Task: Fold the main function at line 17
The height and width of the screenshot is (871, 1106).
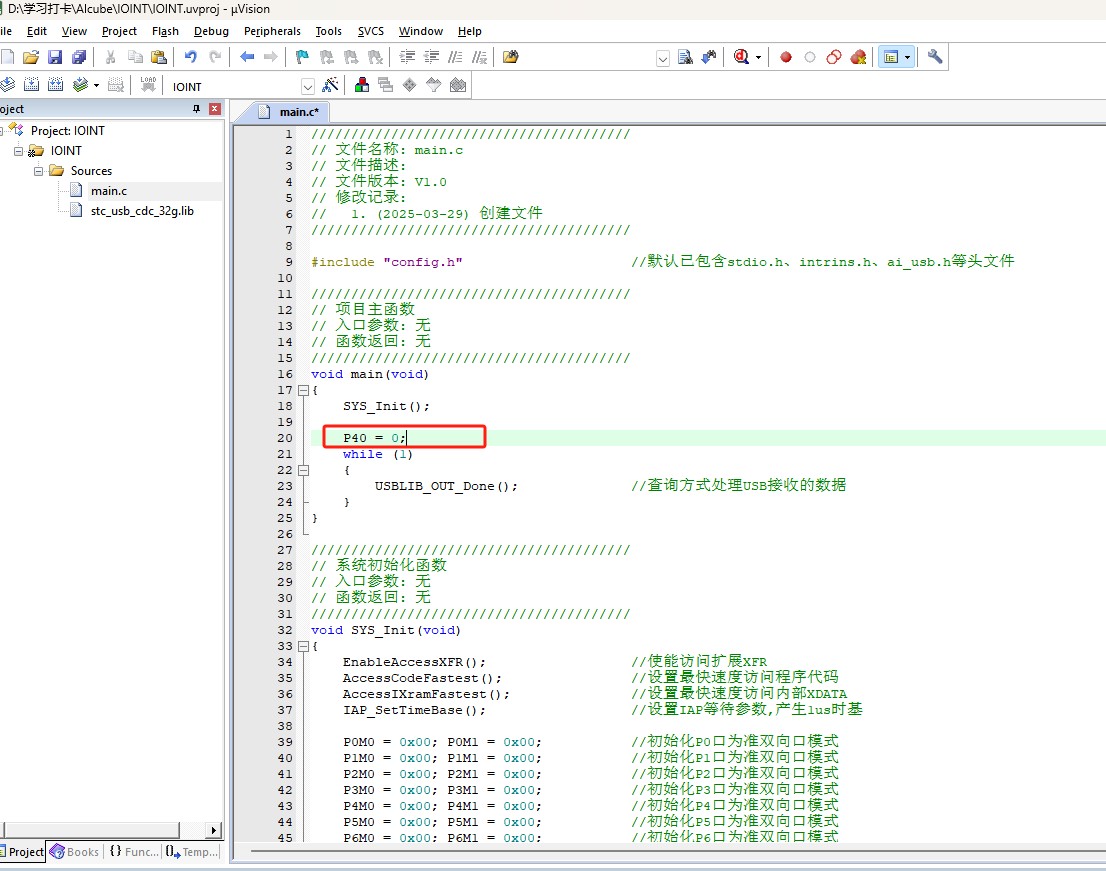Action: pos(303,390)
